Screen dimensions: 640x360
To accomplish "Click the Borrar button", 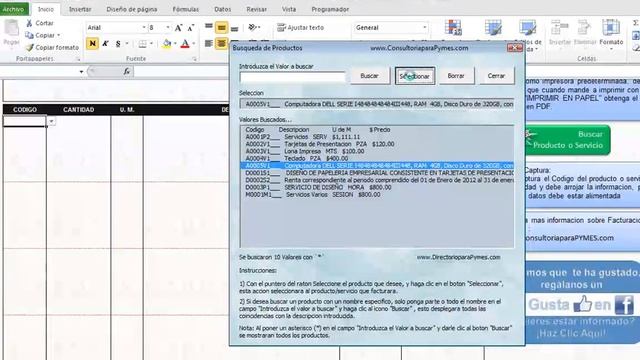I will click(456, 76).
